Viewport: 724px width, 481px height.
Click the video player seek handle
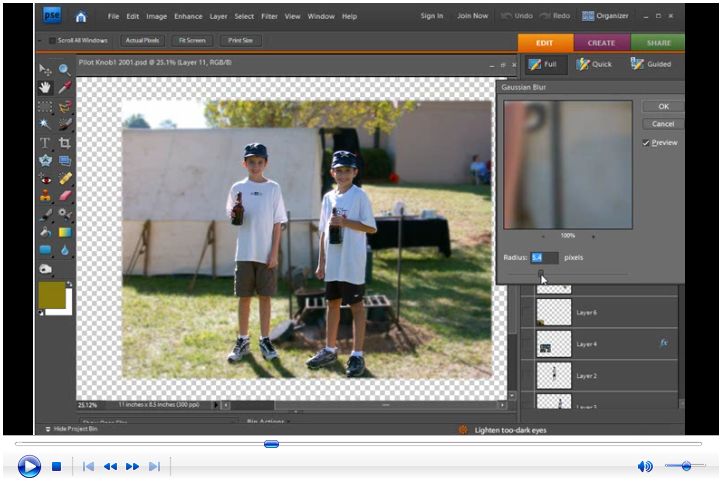point(272,444)
